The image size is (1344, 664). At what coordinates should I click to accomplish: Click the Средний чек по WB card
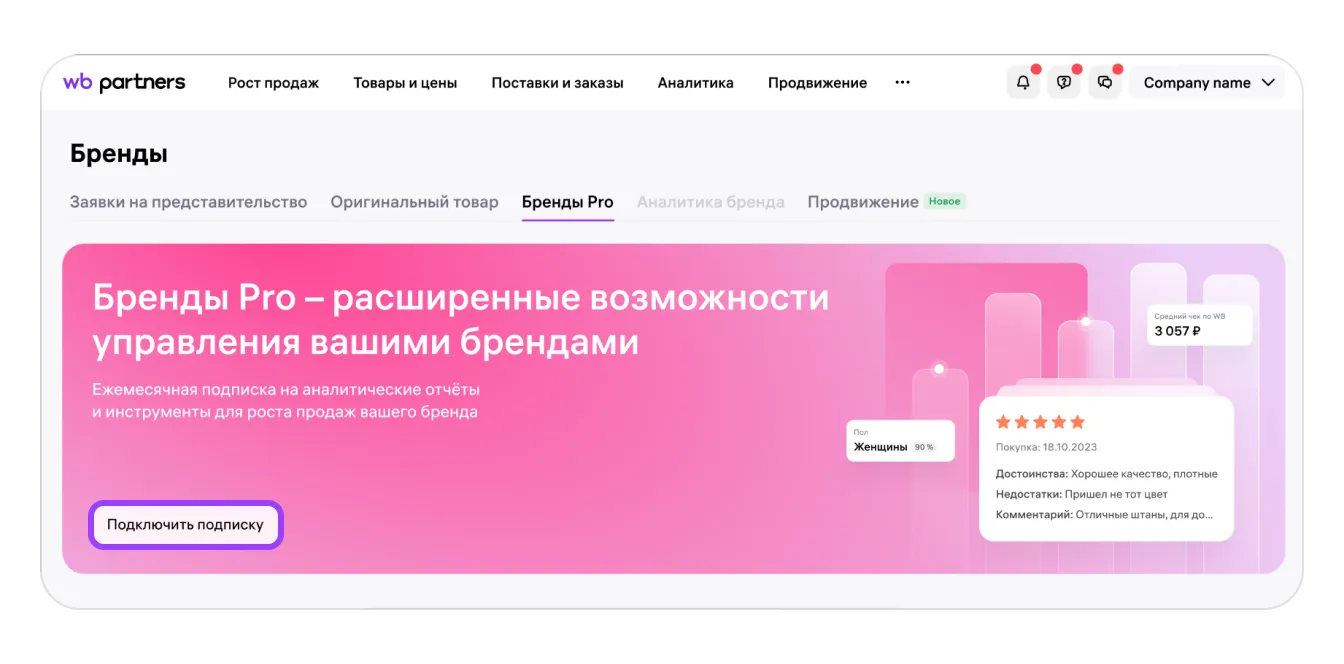point(1198,325)
